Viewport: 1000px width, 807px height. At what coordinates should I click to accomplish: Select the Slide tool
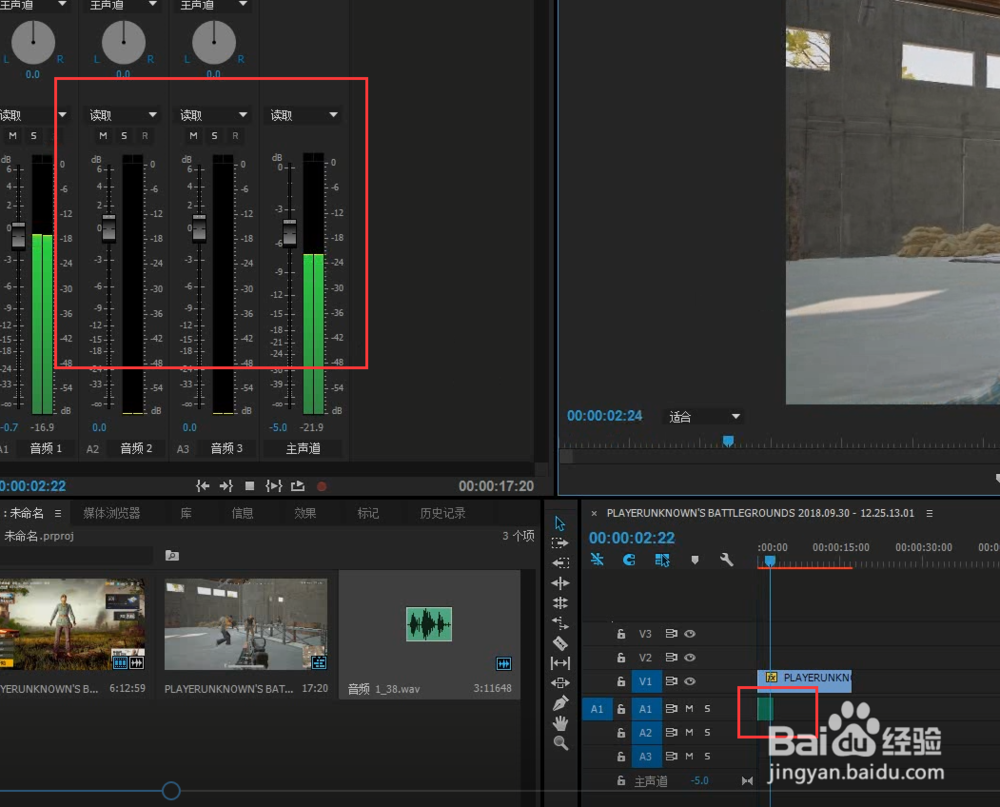[x=560, y=683]
